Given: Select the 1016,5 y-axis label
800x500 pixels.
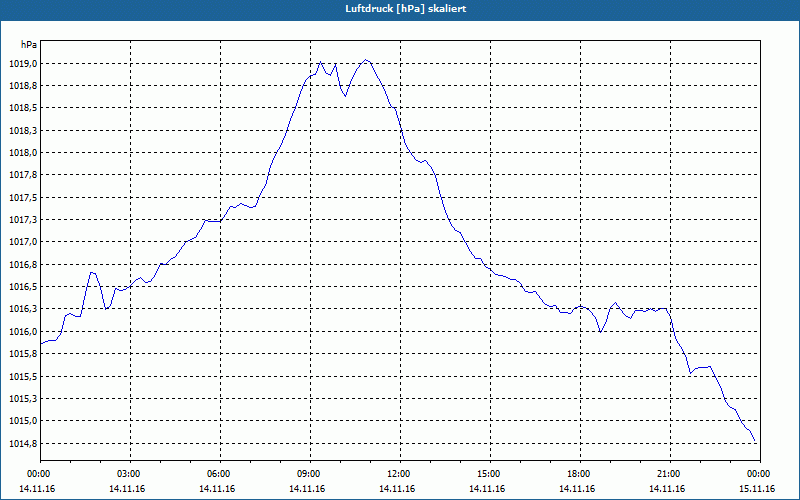Looking at the screenshot, I should click(x=23, y=287).
